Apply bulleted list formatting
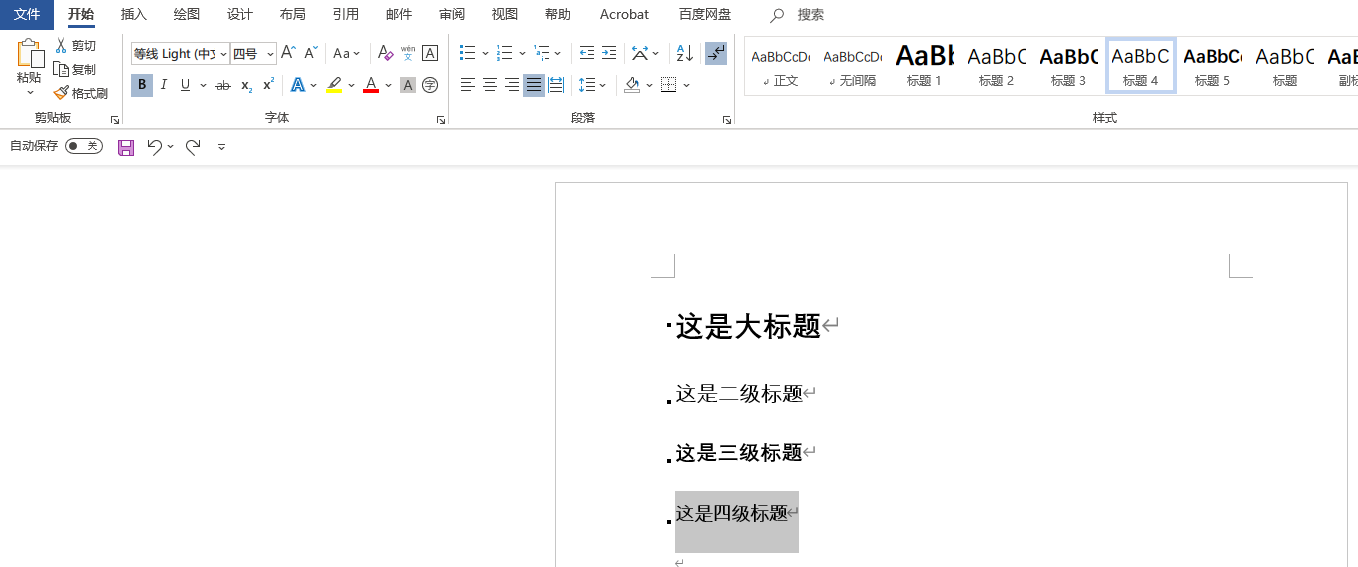Screen dimensions: 1358x567 (x=467, y=53)
